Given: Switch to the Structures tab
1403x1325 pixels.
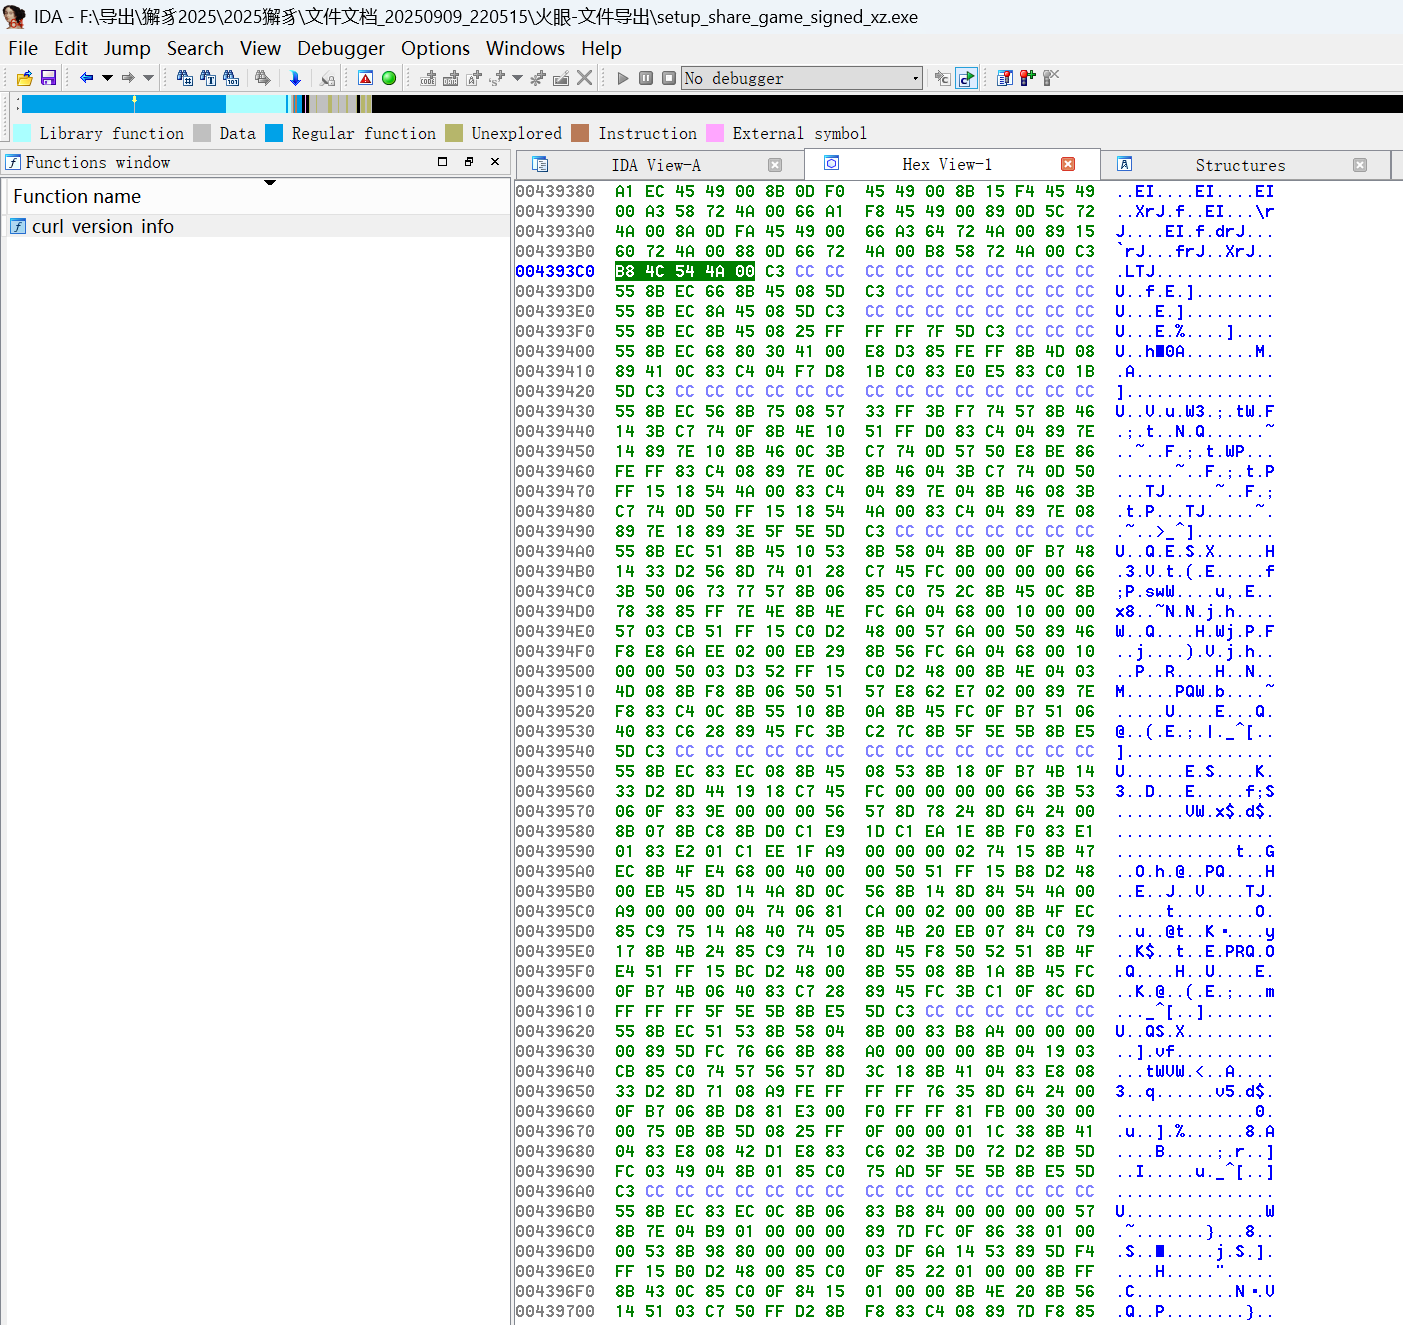Looking at the screenshot, I should tap(1239, 165).
